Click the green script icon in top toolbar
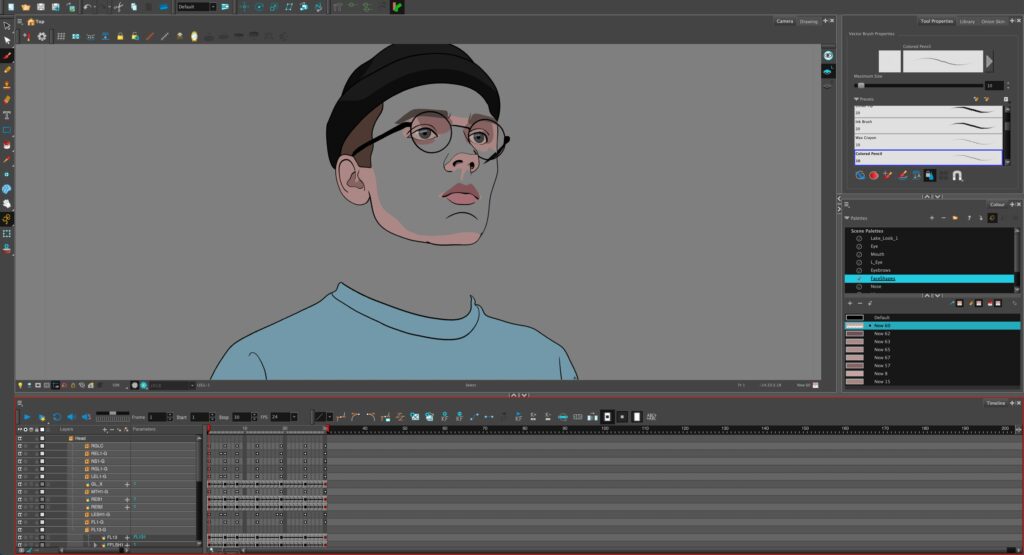The height and width of the screenshot is (555, 1024). click(x=397, y=7)
